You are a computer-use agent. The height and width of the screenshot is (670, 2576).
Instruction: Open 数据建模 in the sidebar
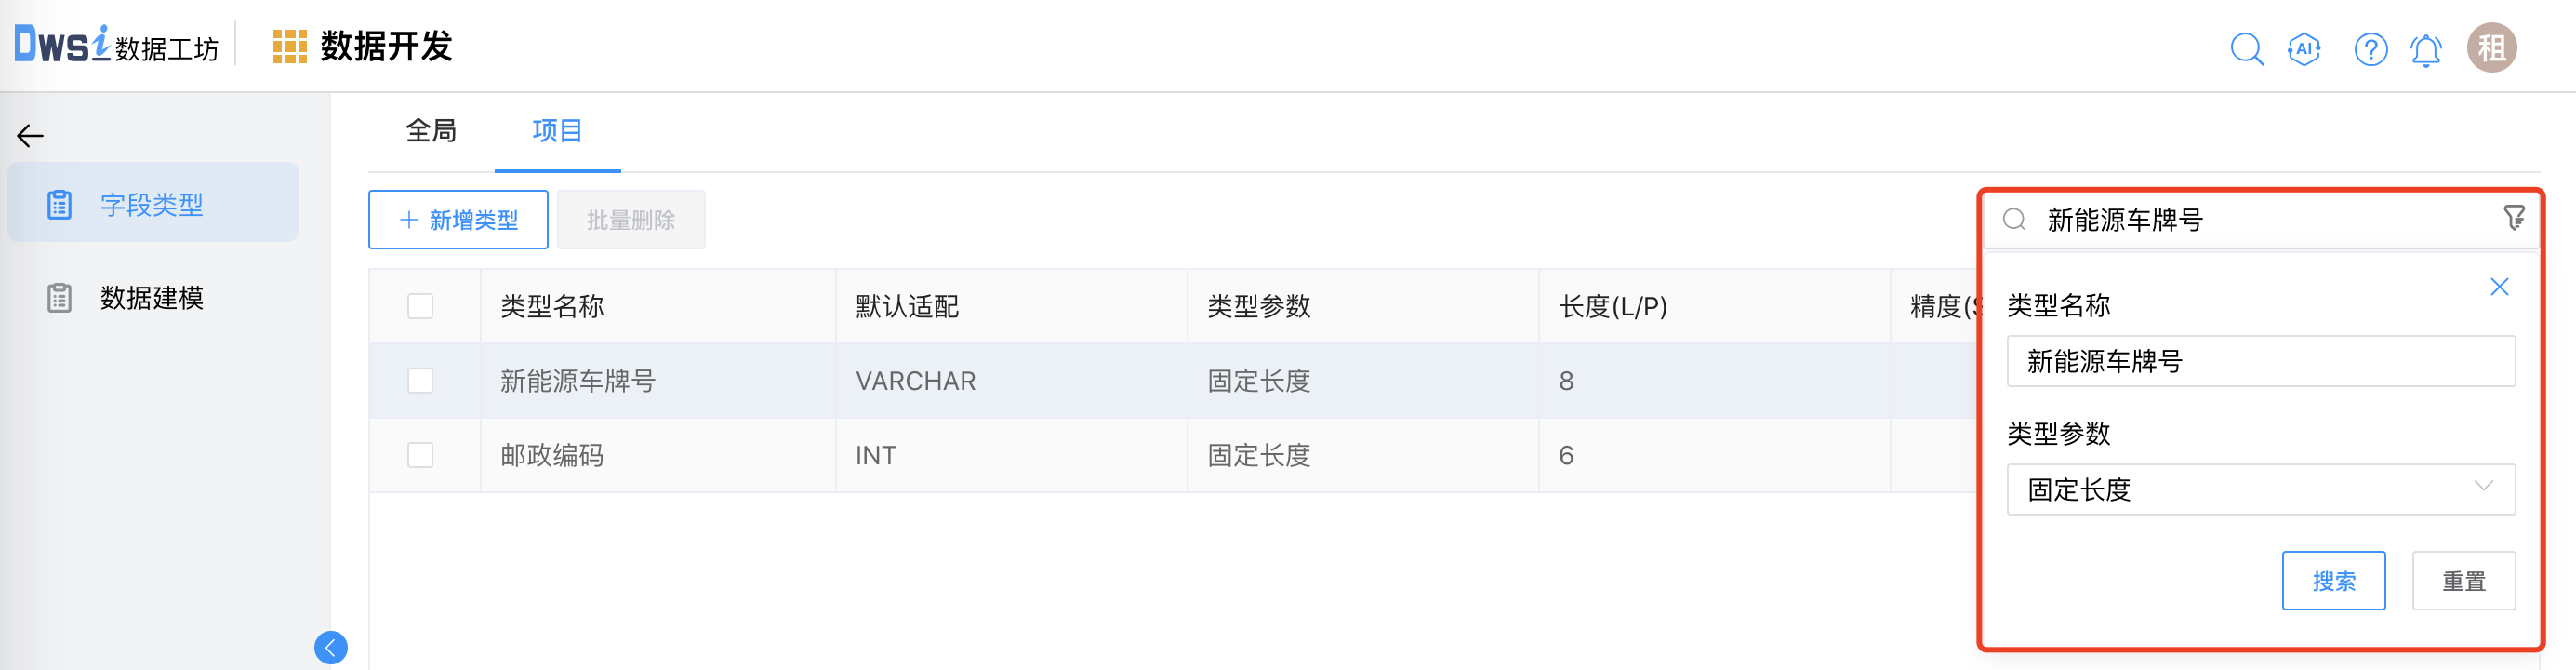(152, 298)
